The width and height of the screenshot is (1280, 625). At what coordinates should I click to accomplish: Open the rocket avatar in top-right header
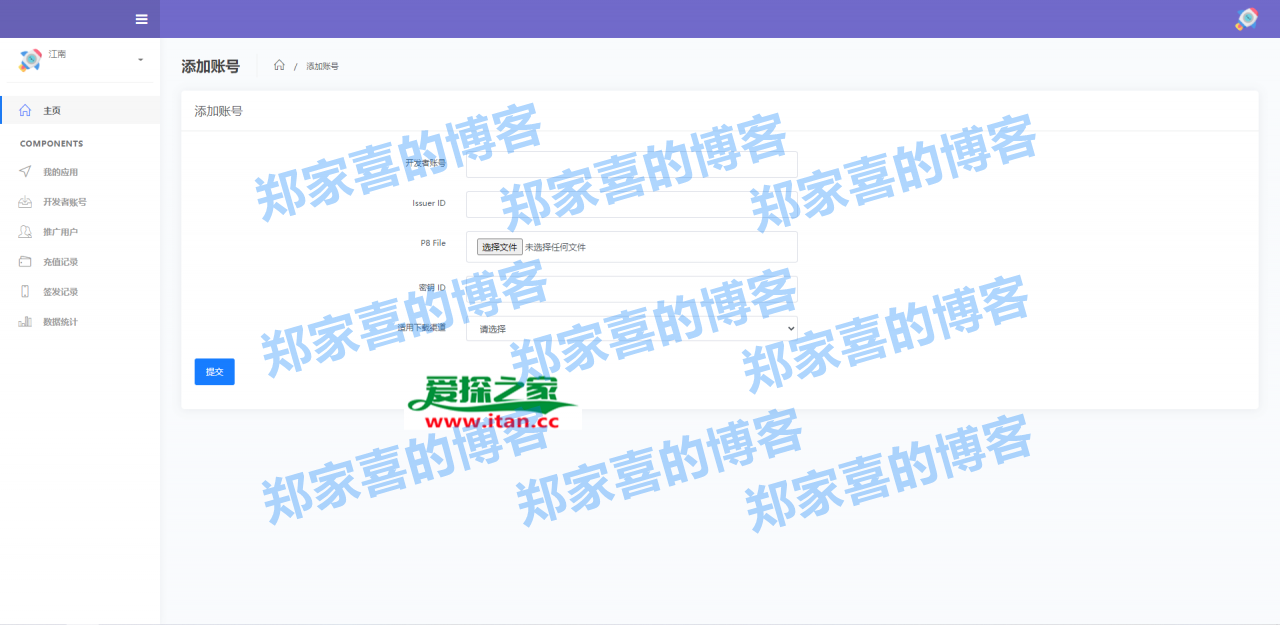coord(1246,19)
